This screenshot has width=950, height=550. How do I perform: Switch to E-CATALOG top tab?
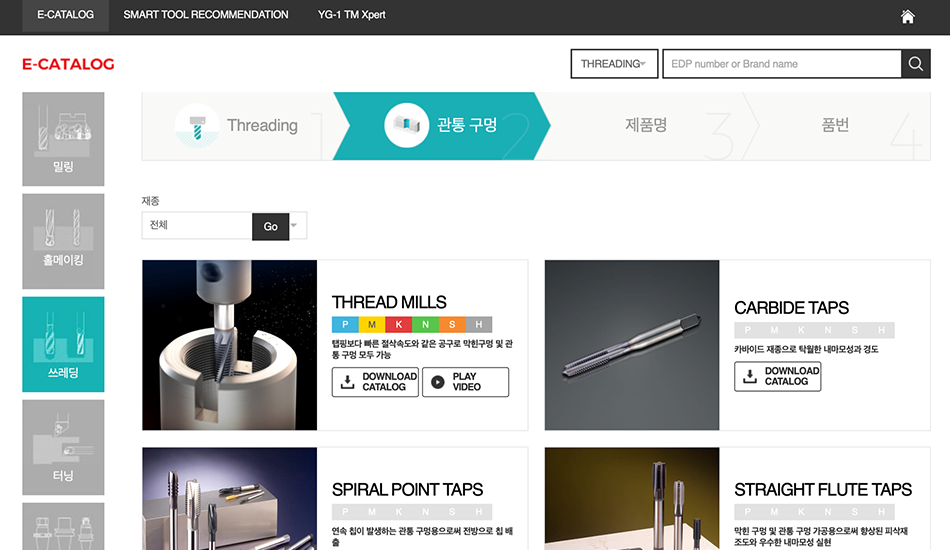tap(65, 15)
